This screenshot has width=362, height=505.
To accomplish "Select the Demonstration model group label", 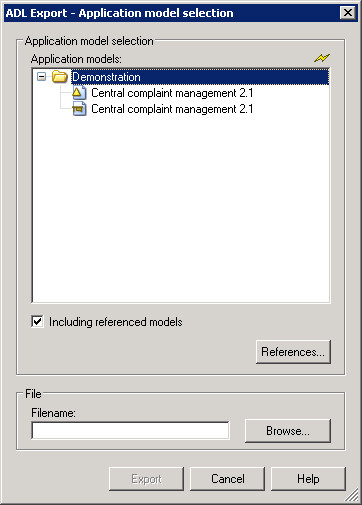I will (106, 77).
